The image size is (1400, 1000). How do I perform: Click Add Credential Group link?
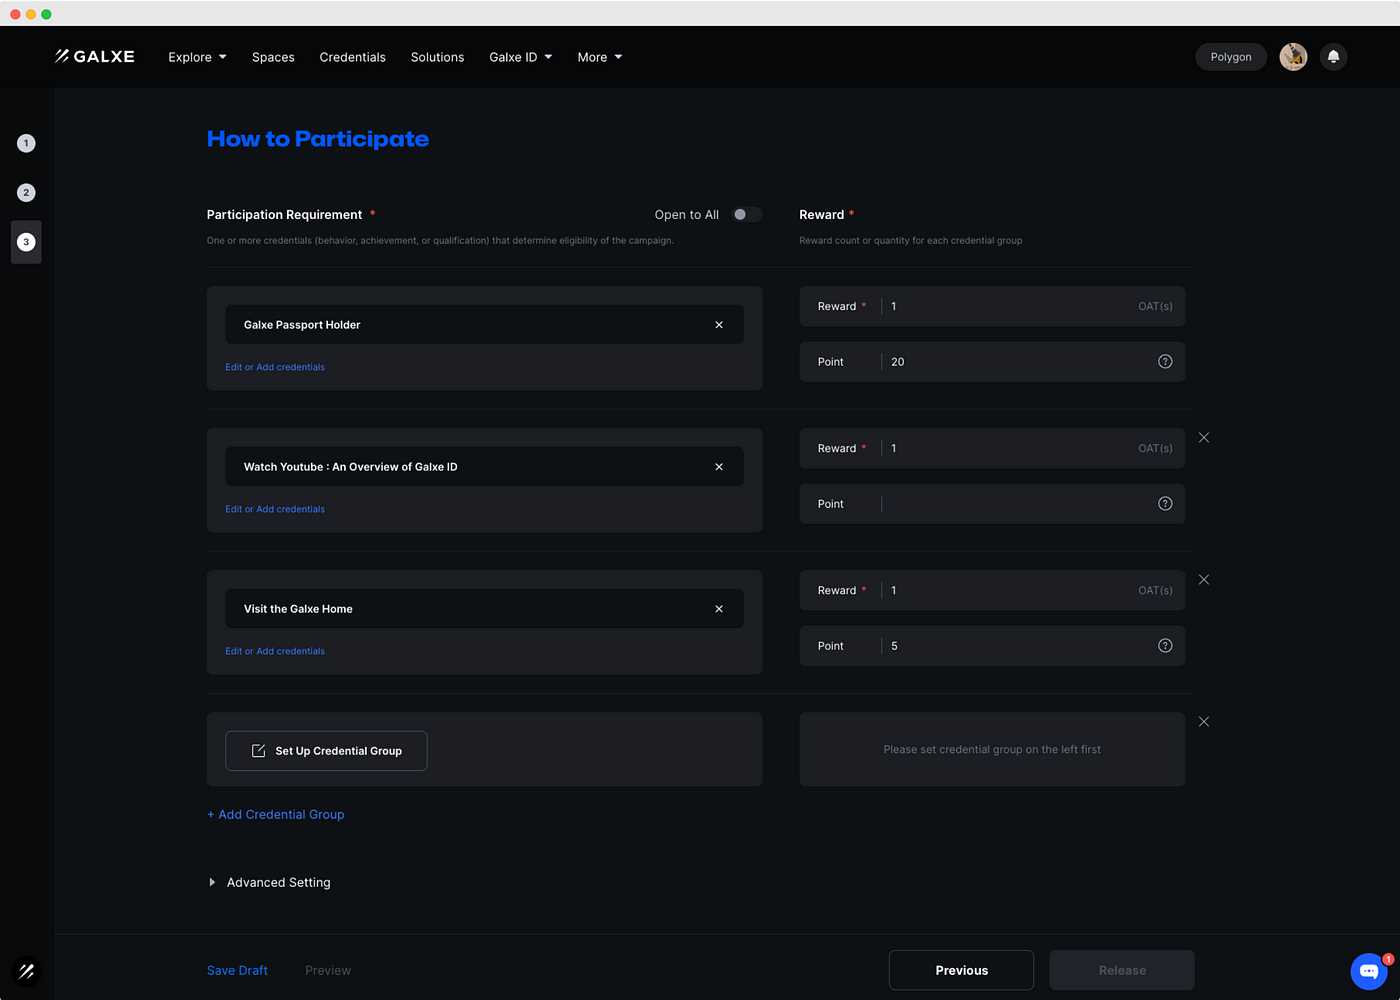276,814
